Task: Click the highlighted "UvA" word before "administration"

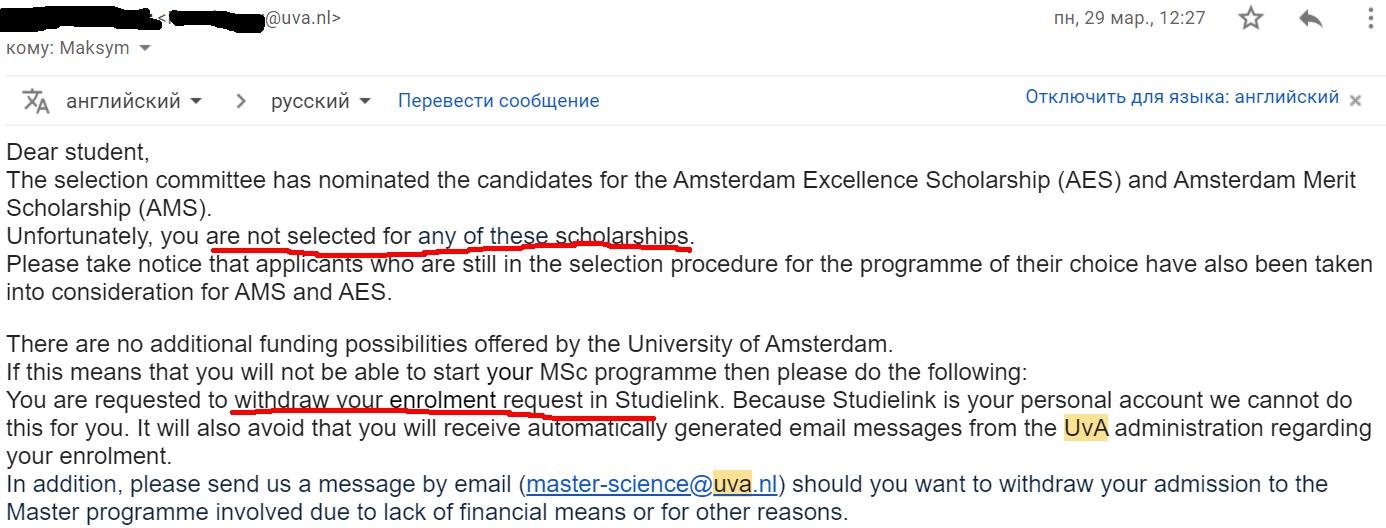Action: [x=1086, y=429]
